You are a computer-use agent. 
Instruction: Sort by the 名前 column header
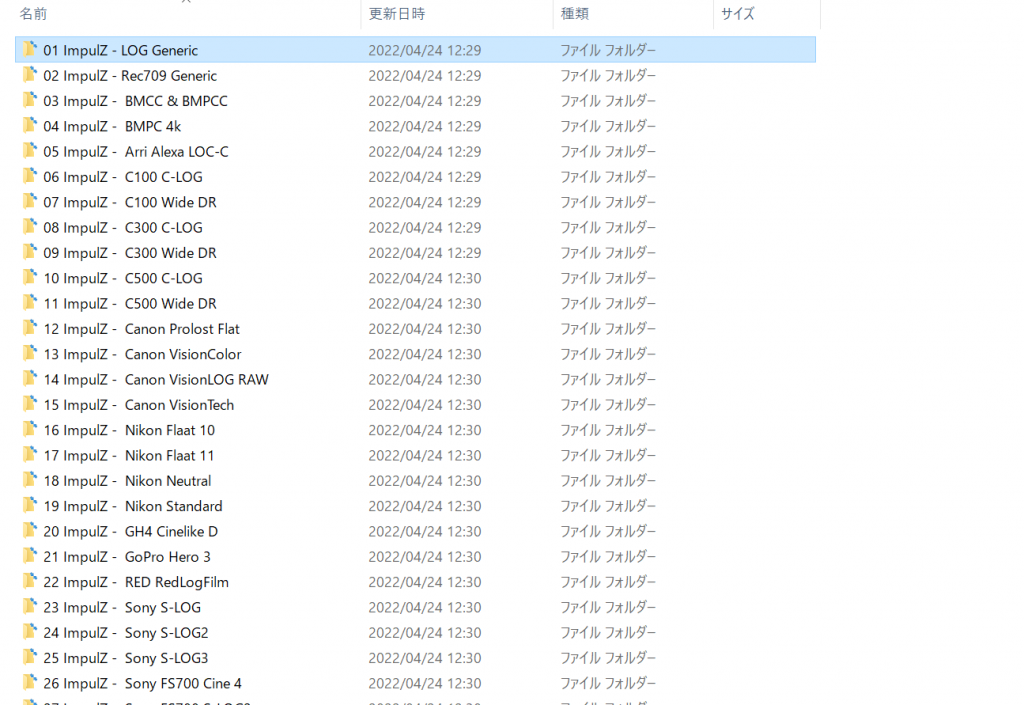34,14
